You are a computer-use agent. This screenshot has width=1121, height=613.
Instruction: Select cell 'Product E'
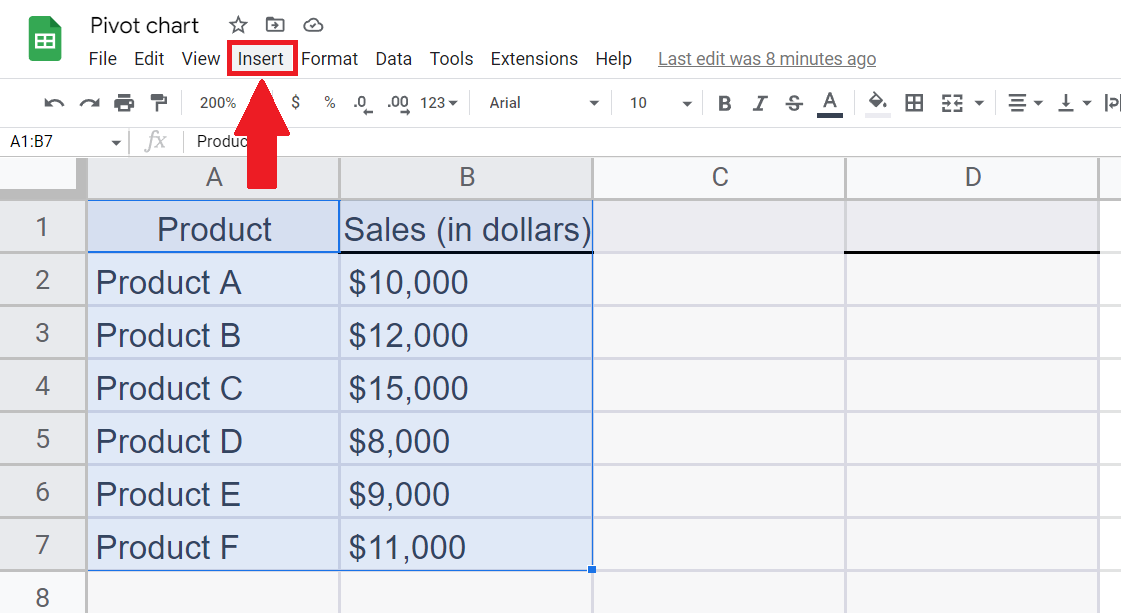pyautogui.click(x=213, y=492)
